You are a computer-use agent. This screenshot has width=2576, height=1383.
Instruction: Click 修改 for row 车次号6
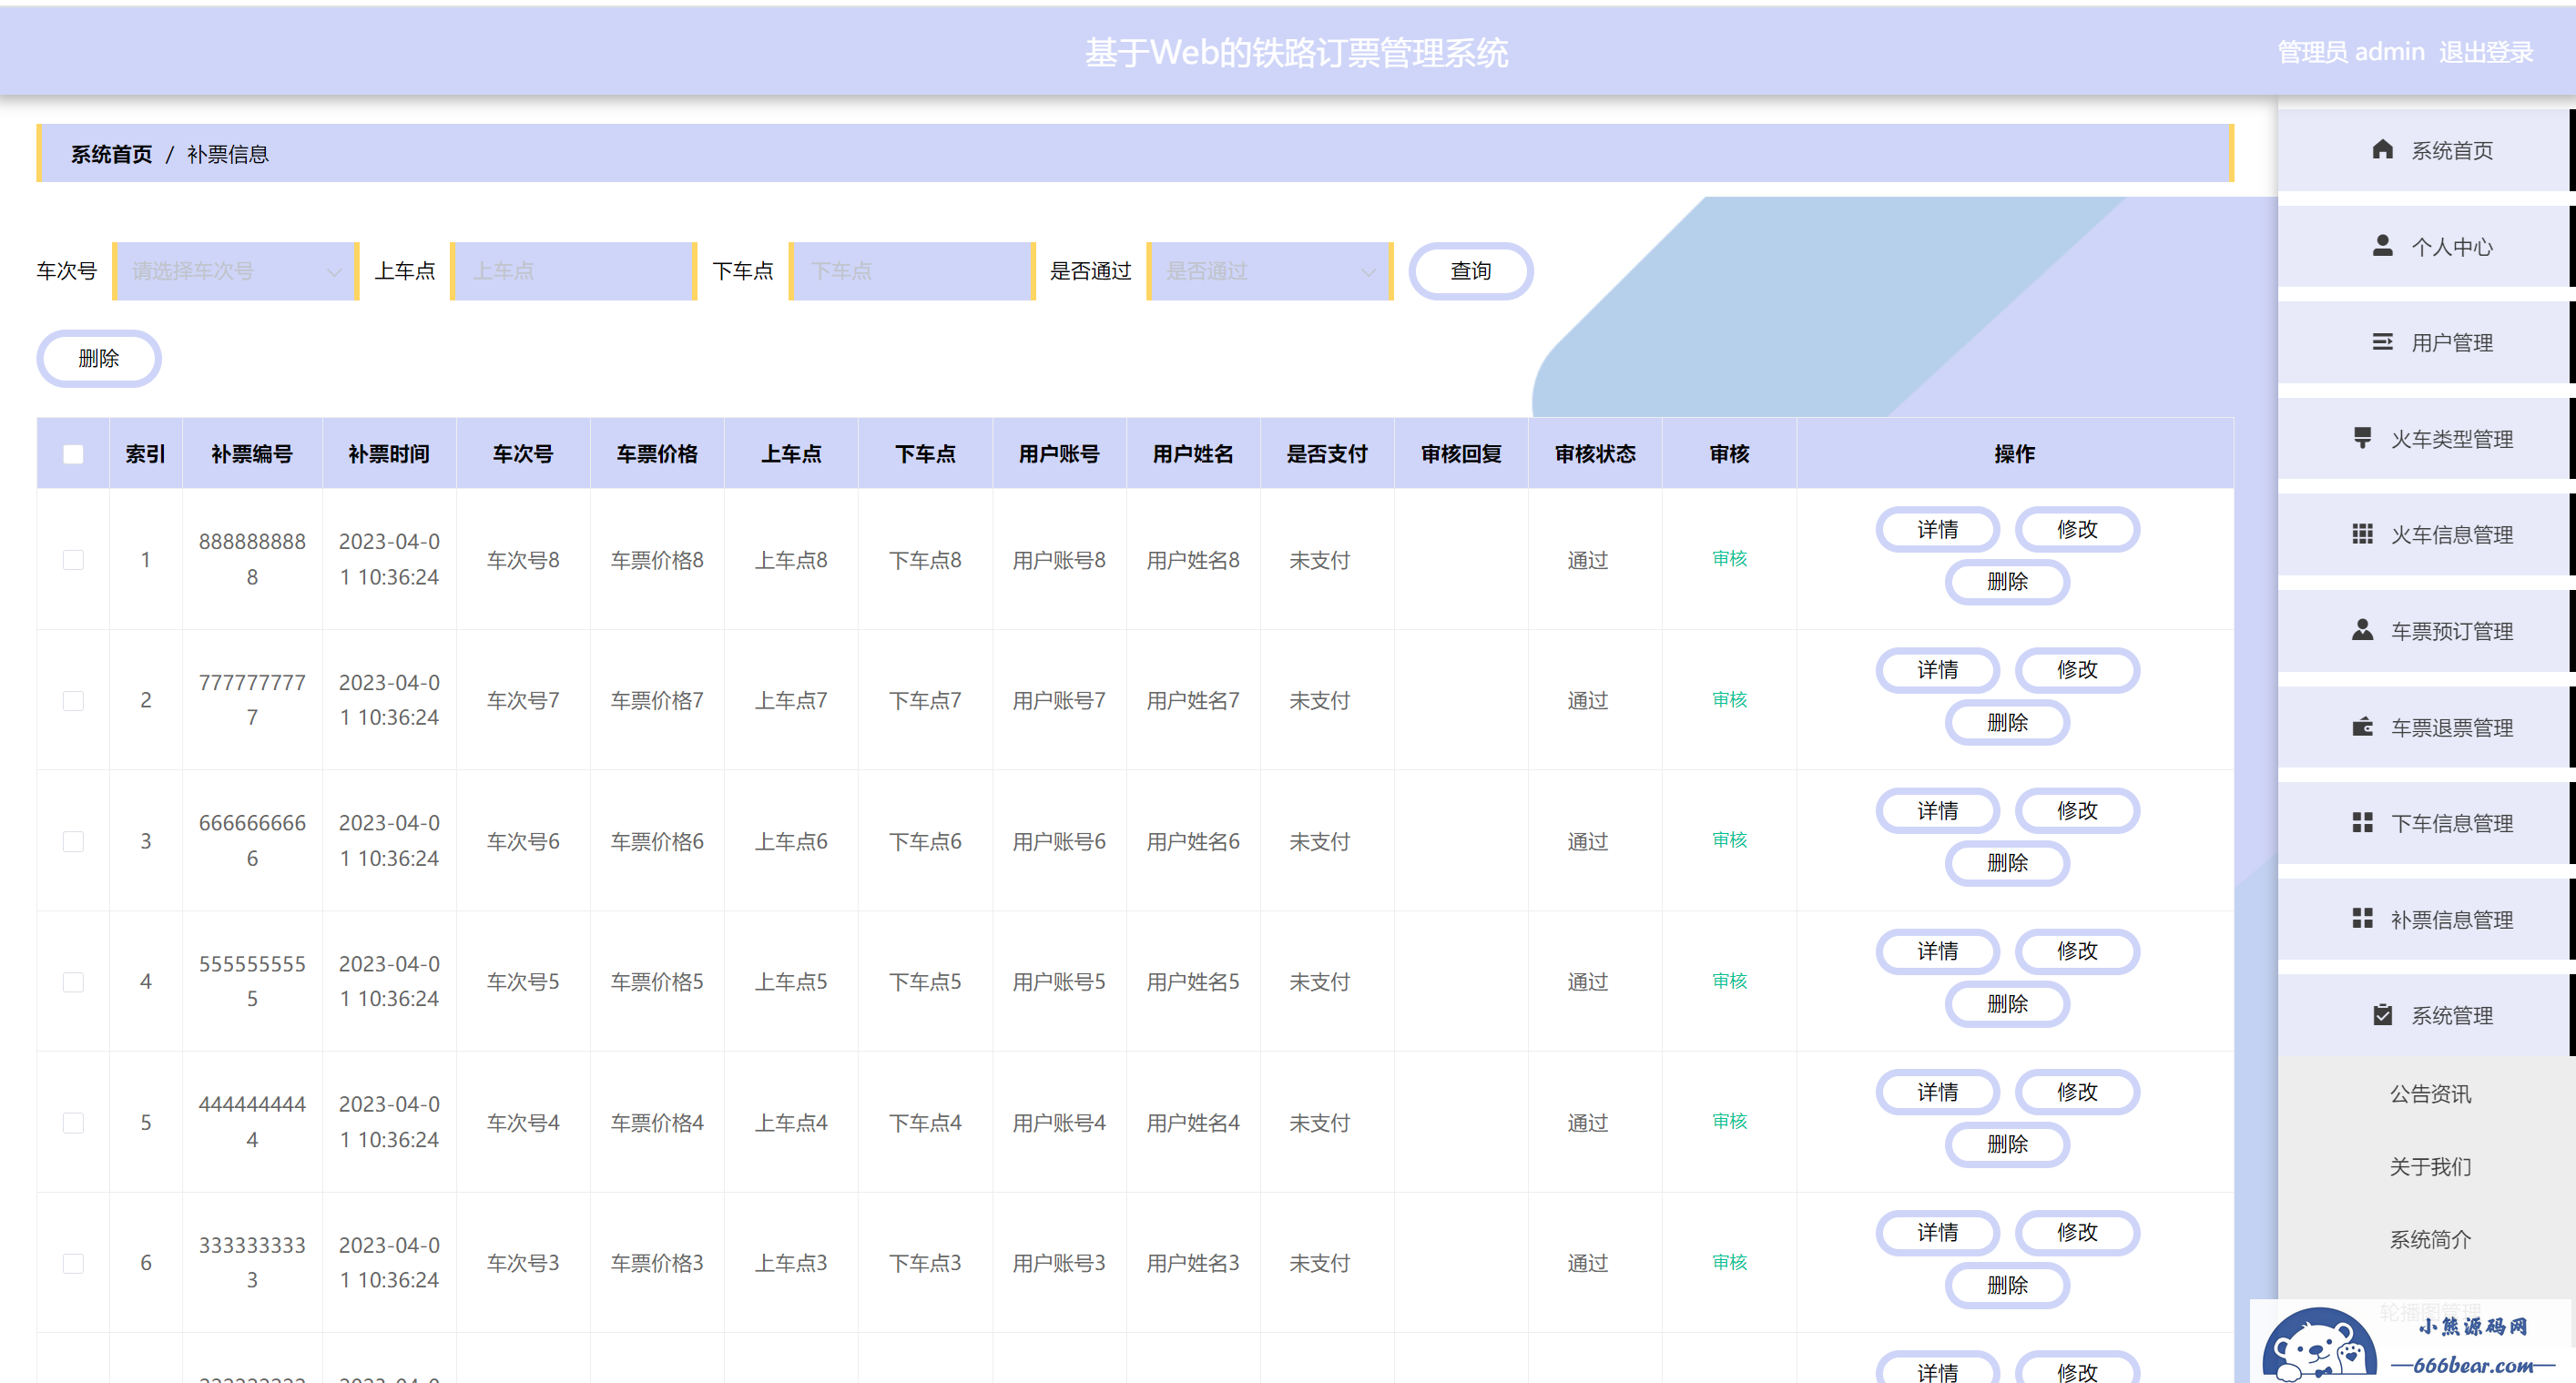click(2077, 810)
